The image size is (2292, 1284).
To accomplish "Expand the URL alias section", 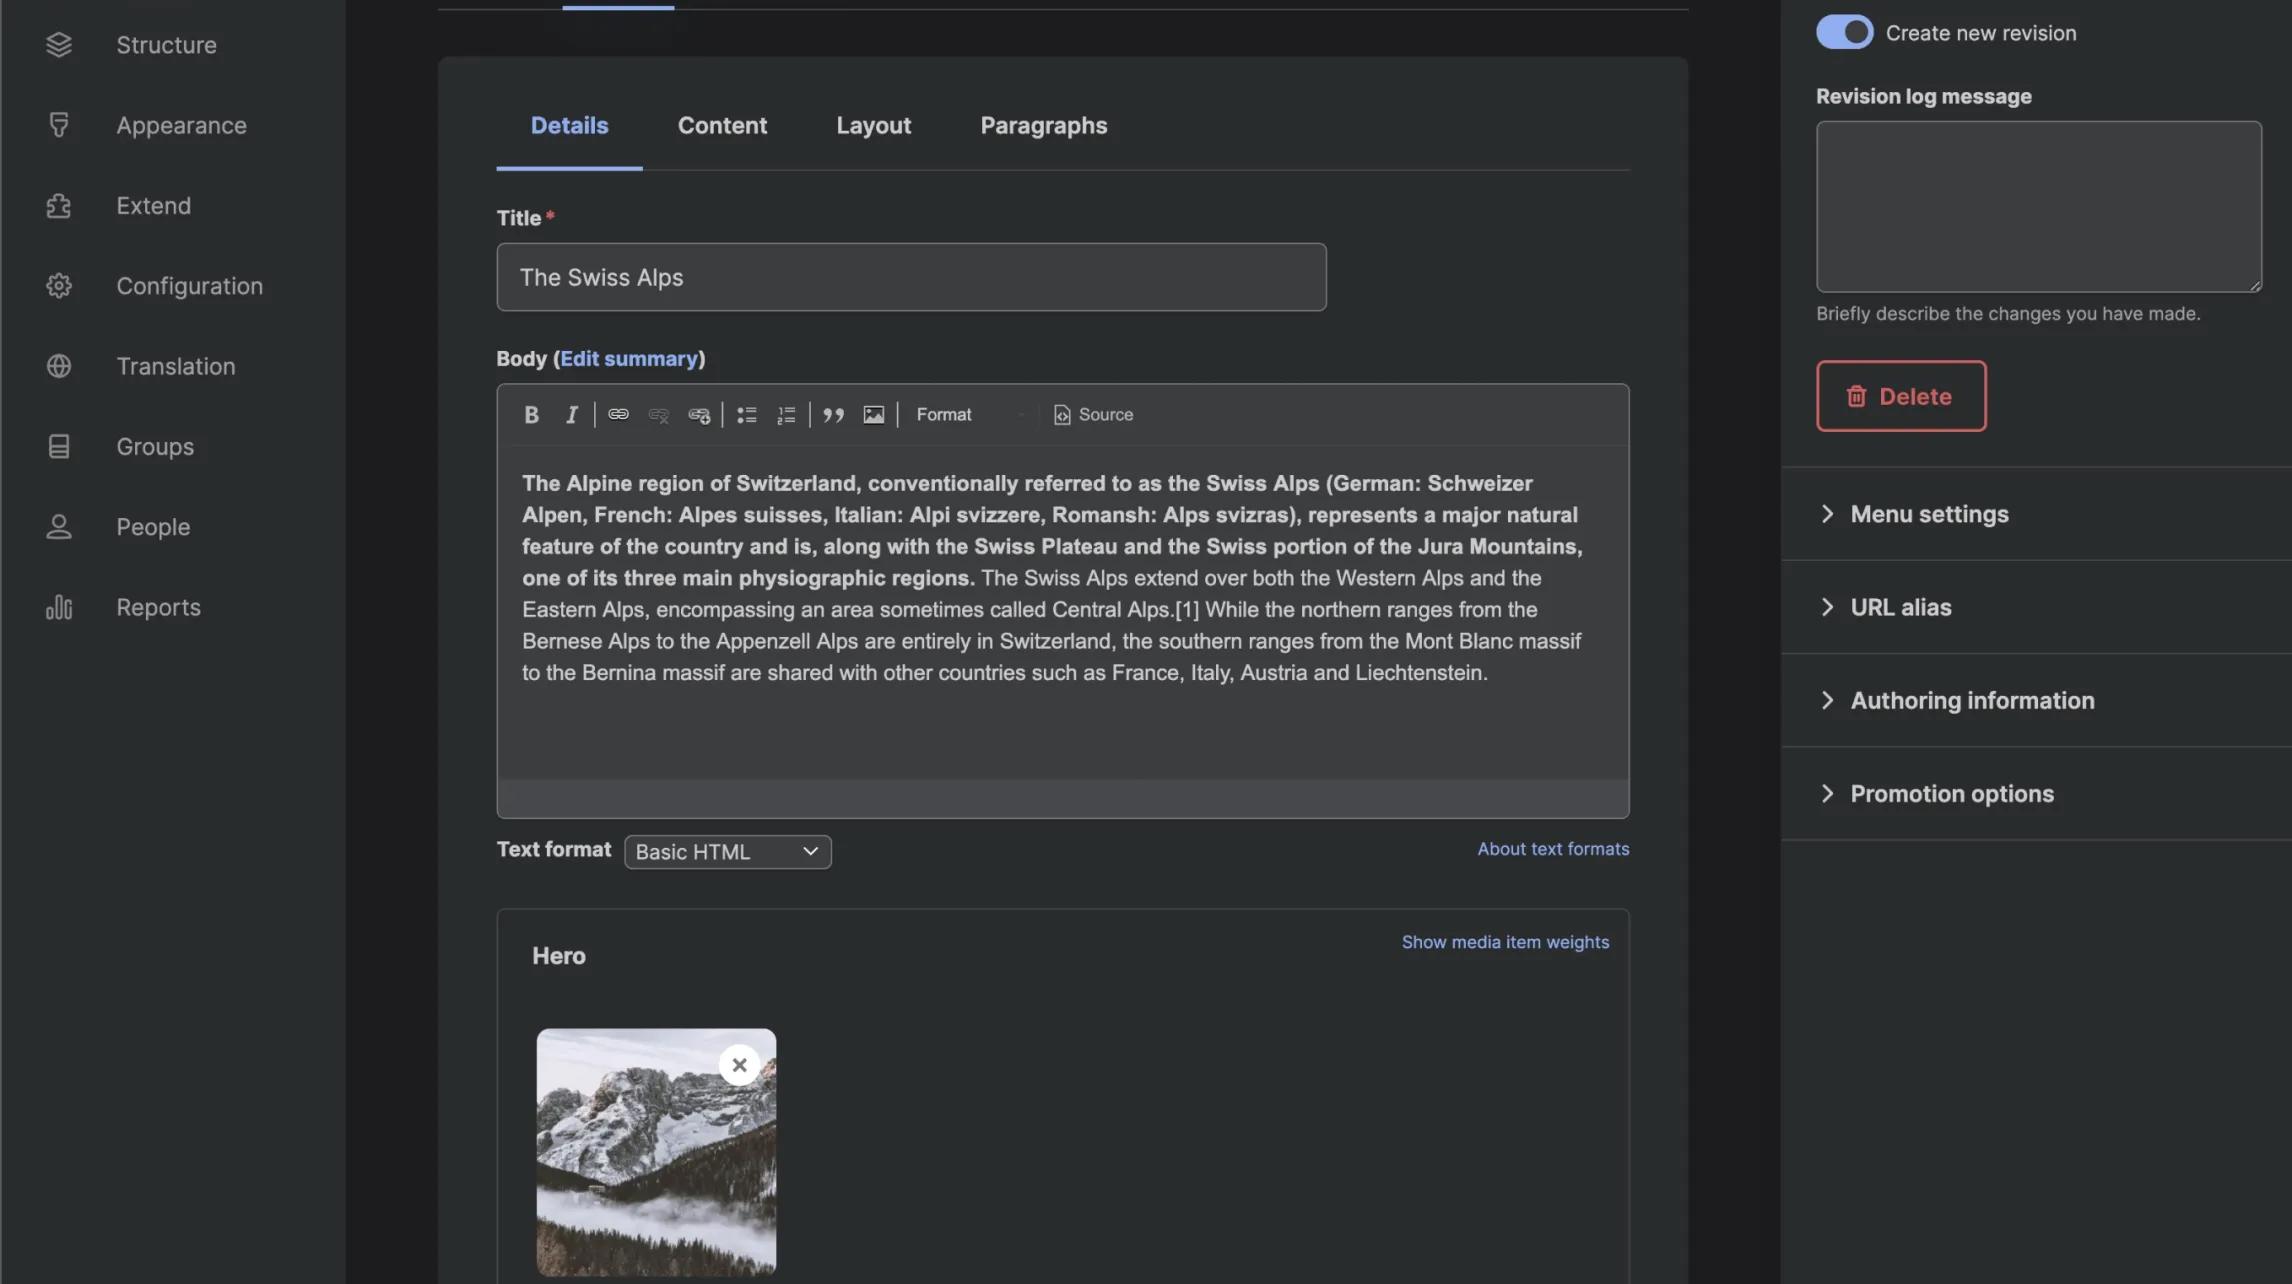I will (x=1900, y=607).
